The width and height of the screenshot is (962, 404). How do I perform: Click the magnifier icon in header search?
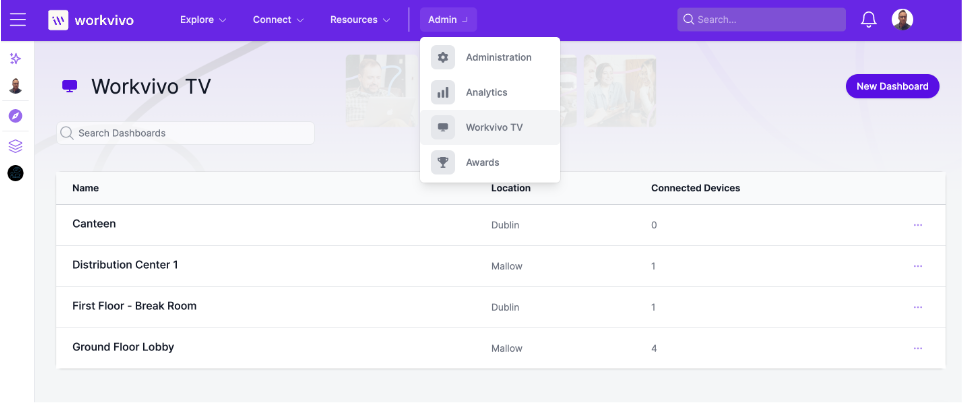[x=688, y=20]
